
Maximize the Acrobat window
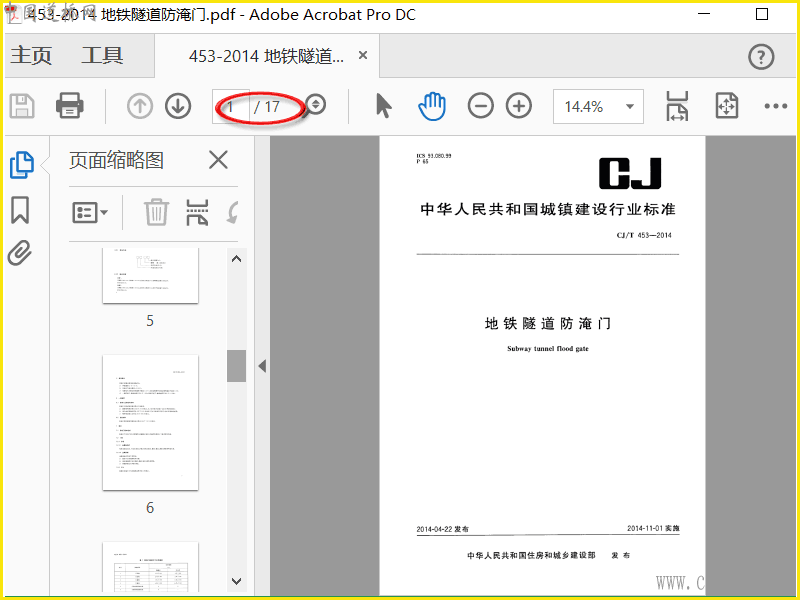pyautogui.click(x=762, y=14)
